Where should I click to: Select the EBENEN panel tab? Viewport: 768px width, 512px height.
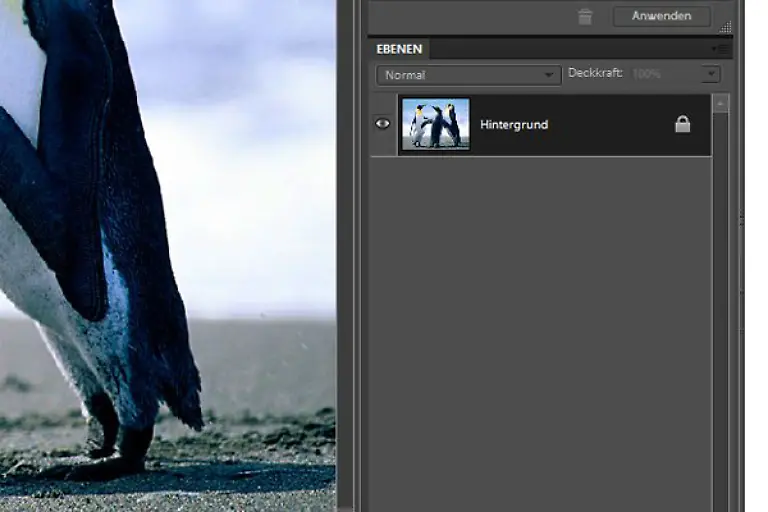click(x=399, y=49)
